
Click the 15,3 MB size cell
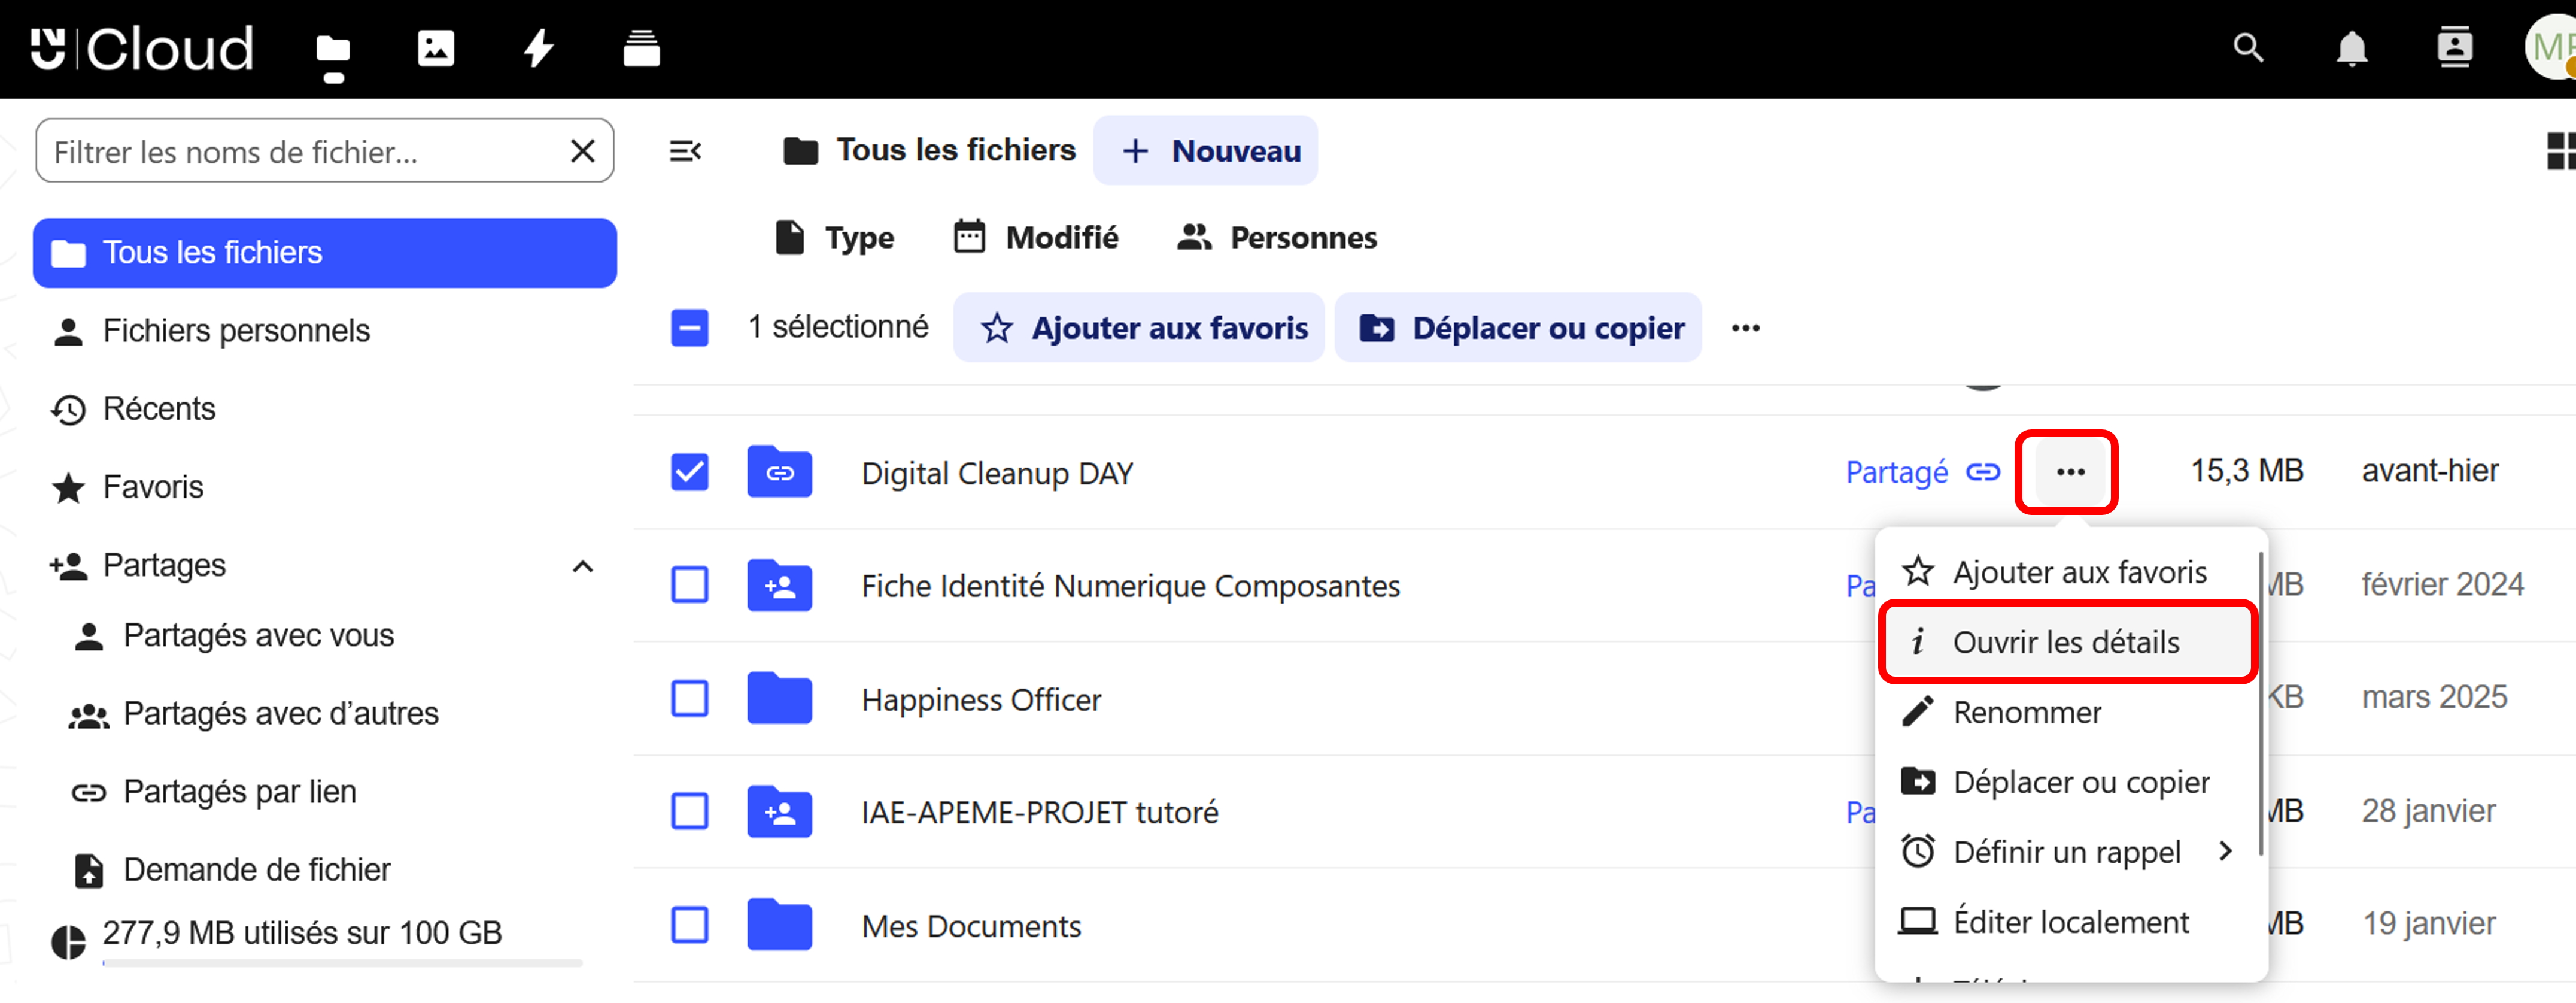[2247, 470]
